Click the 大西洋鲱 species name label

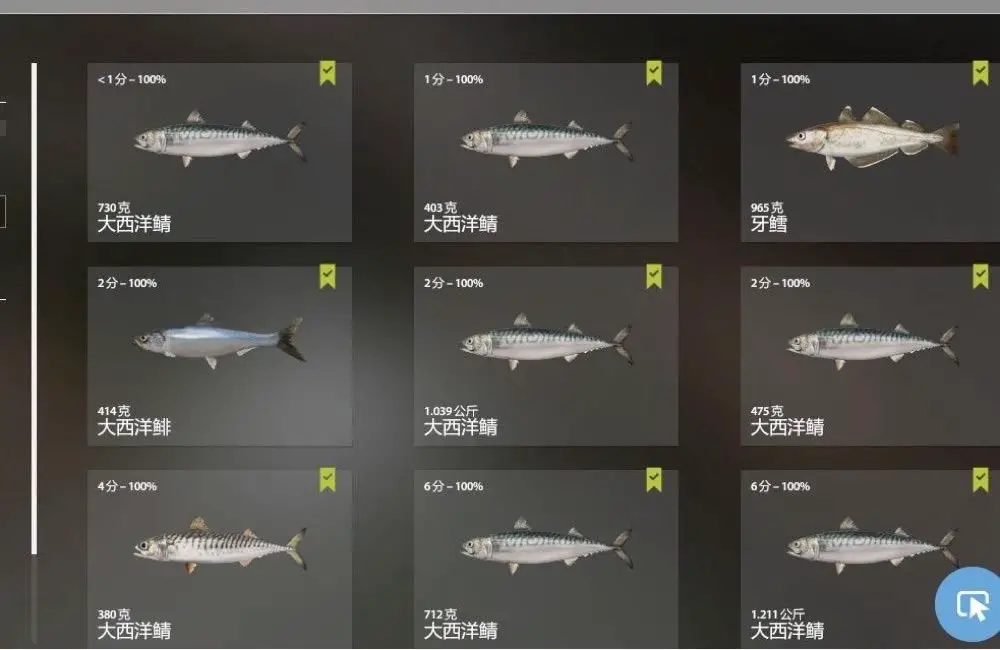[134, 427]
